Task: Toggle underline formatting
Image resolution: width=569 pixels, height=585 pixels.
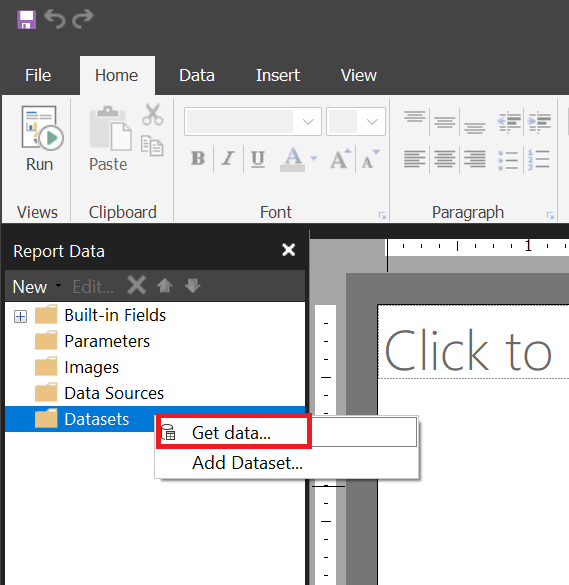Action: (258, 159)
